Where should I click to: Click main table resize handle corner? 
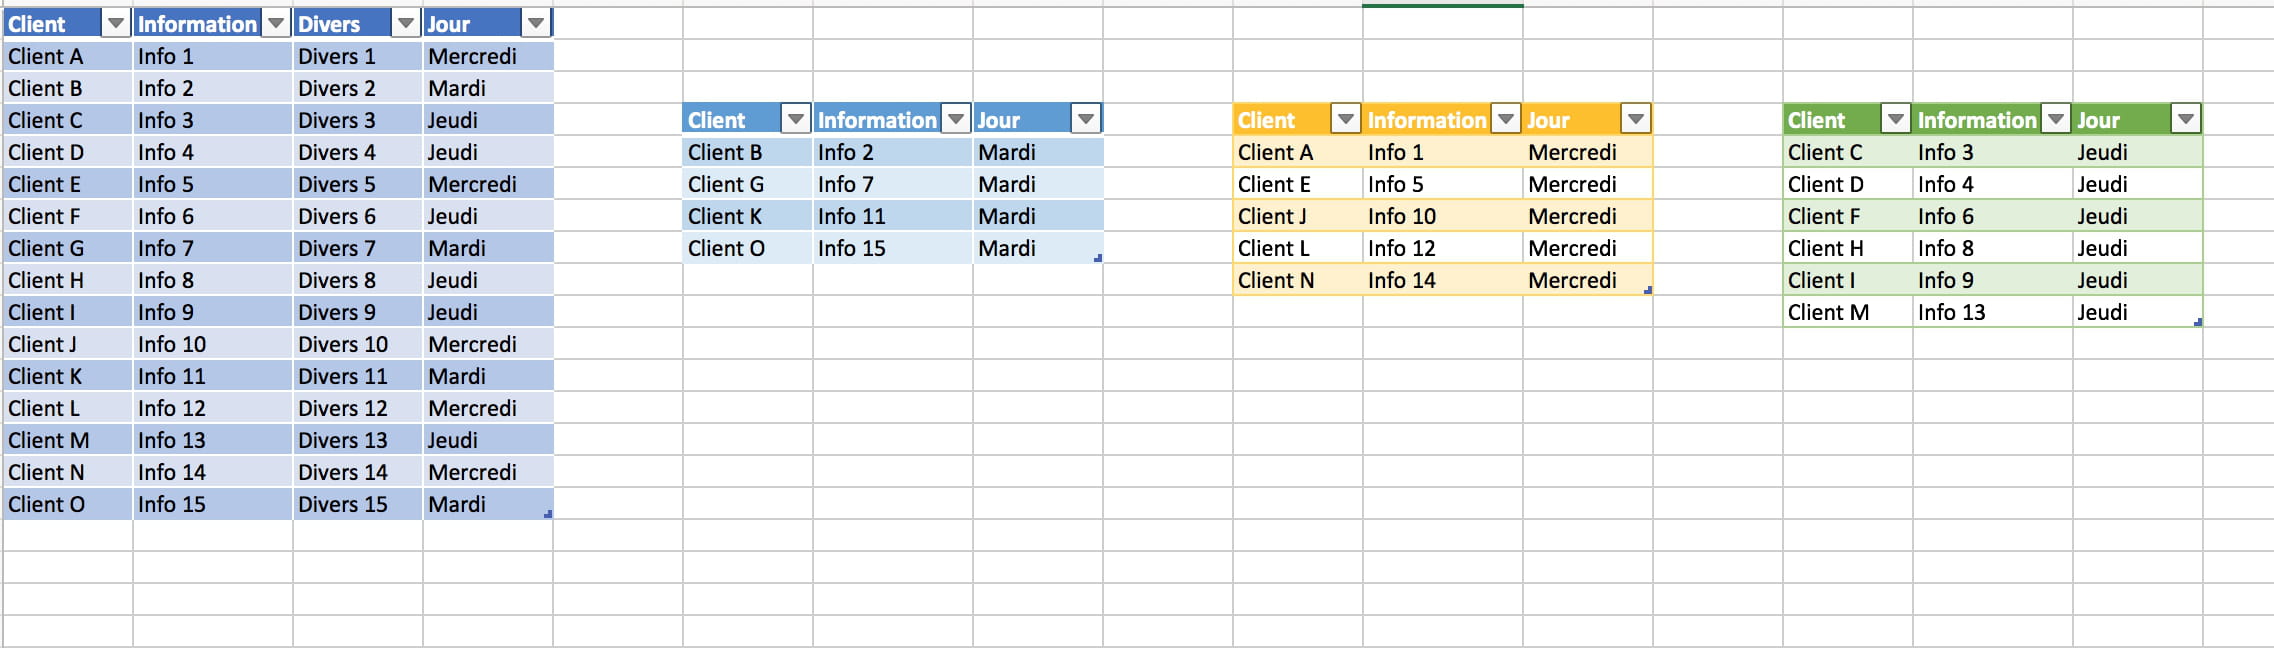pyautogui.click(x=548, y=514)
